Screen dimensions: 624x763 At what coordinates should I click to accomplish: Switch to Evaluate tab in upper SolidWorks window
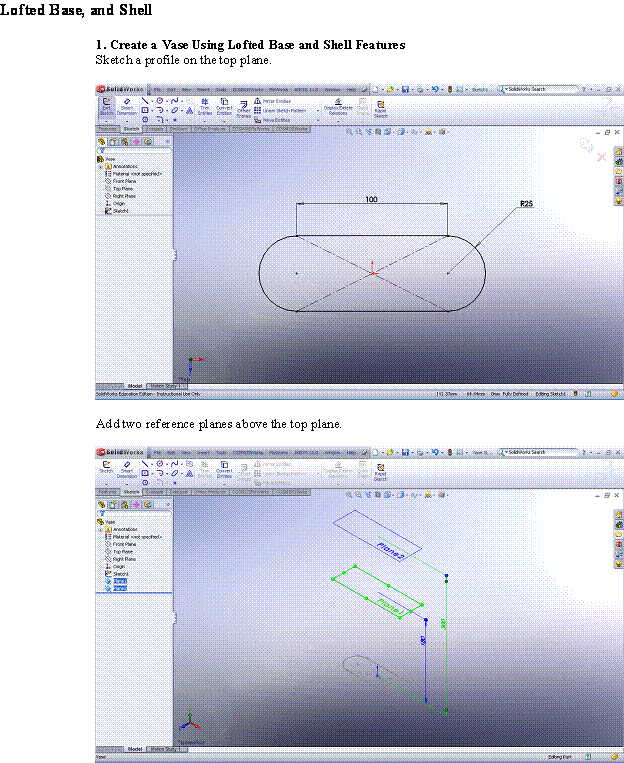155,129
